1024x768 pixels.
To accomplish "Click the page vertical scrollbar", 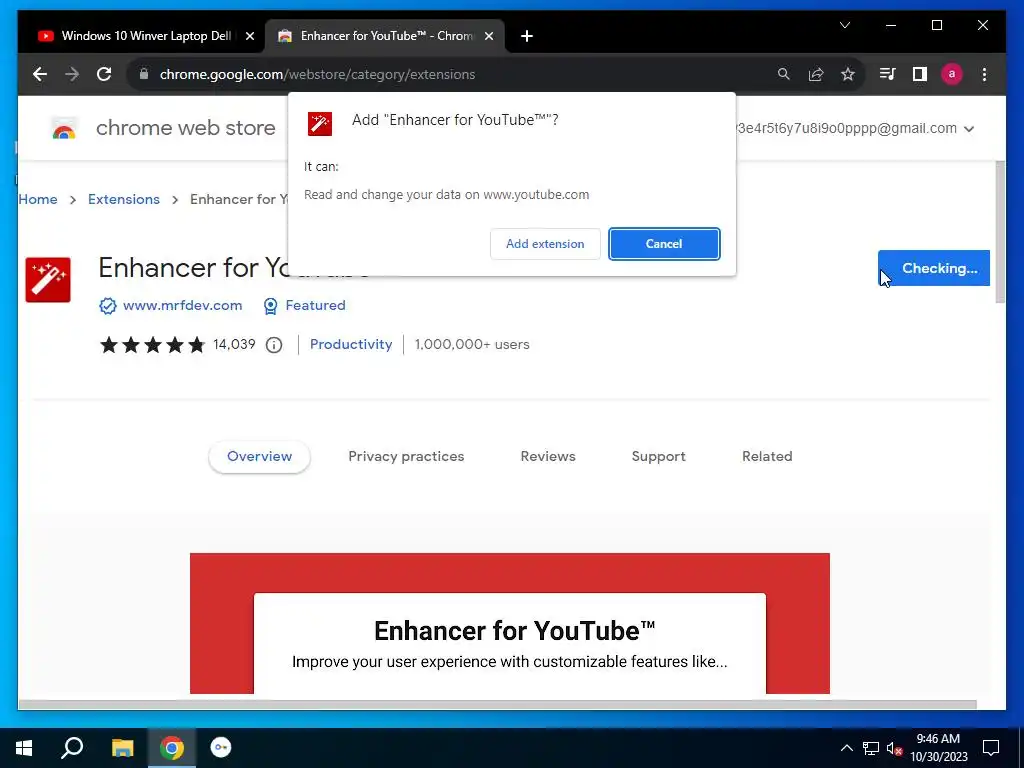I will click(1000, 232).
